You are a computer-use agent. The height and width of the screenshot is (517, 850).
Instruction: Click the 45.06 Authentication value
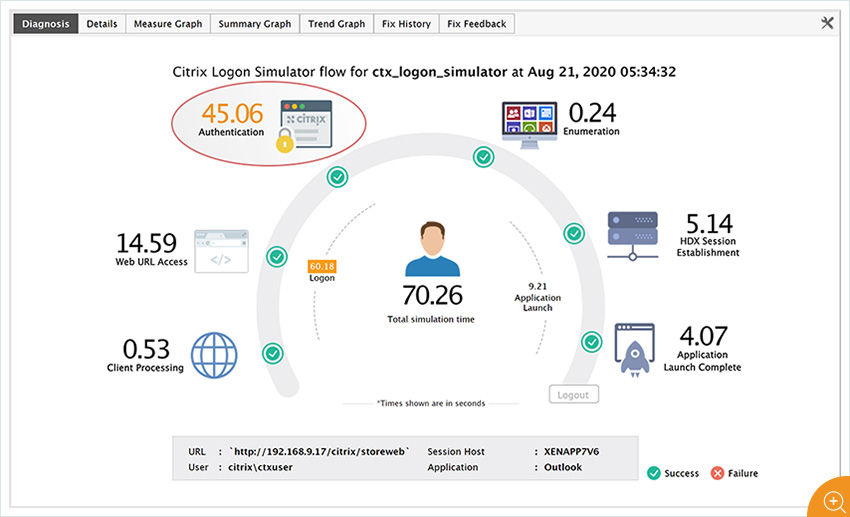point(233,114)
